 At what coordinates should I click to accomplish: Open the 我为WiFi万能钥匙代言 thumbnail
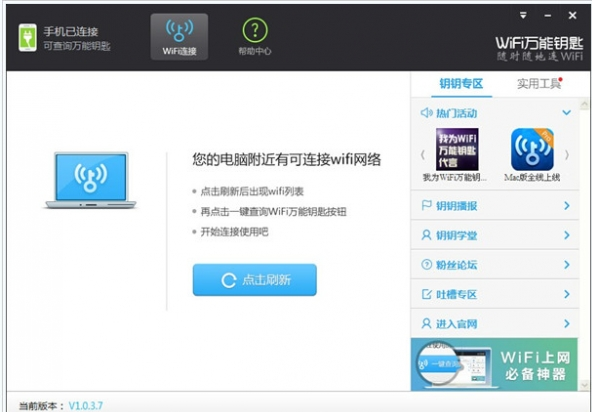point(457,150)
